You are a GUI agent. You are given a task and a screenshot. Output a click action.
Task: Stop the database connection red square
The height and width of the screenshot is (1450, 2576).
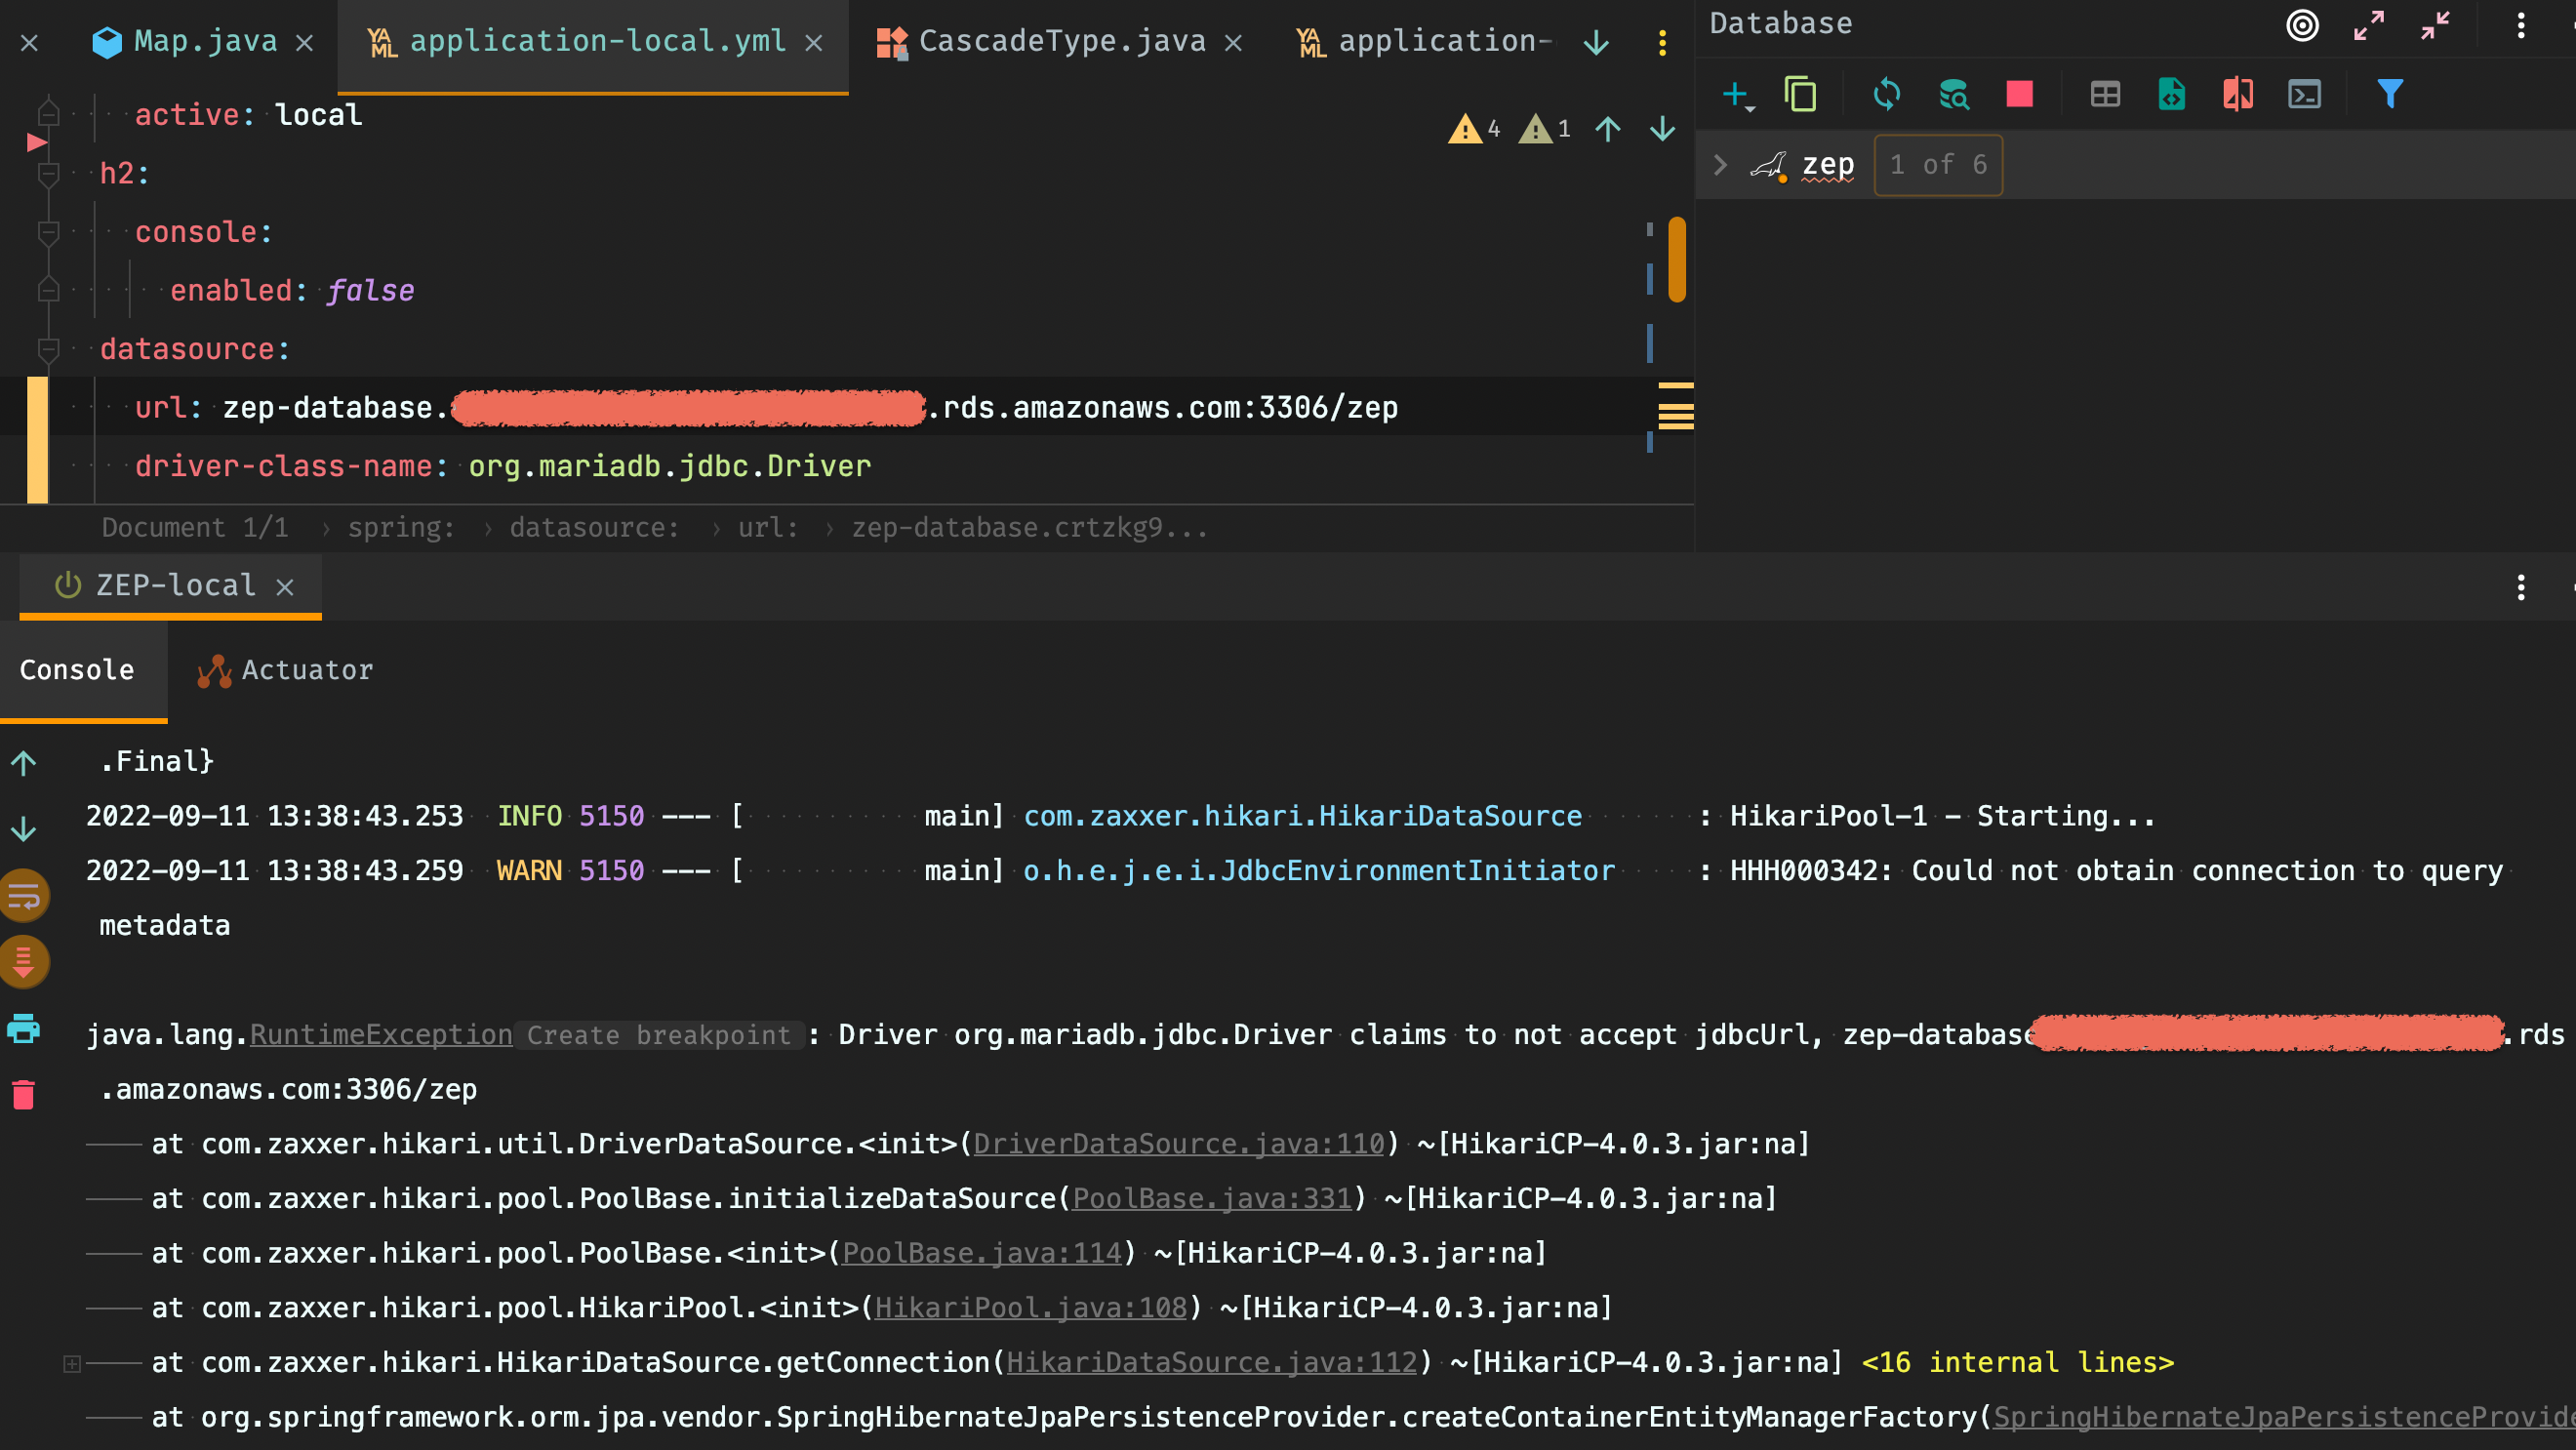coord(2019,95)
